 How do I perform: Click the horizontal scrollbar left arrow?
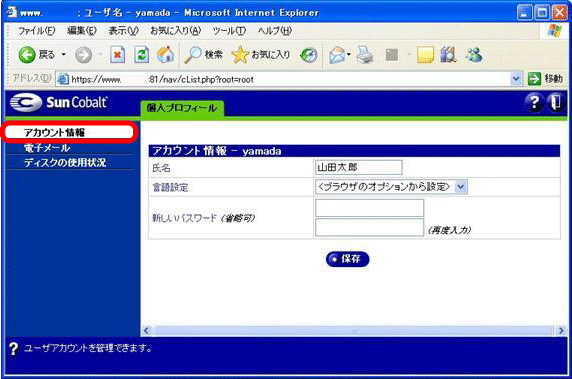coord(146,331)
